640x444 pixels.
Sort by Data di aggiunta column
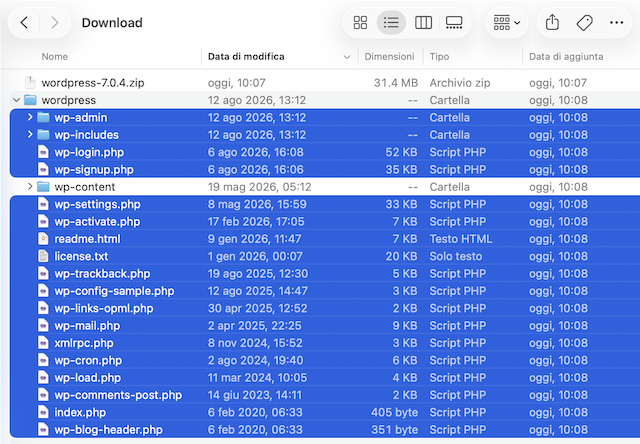pos(566,56)
